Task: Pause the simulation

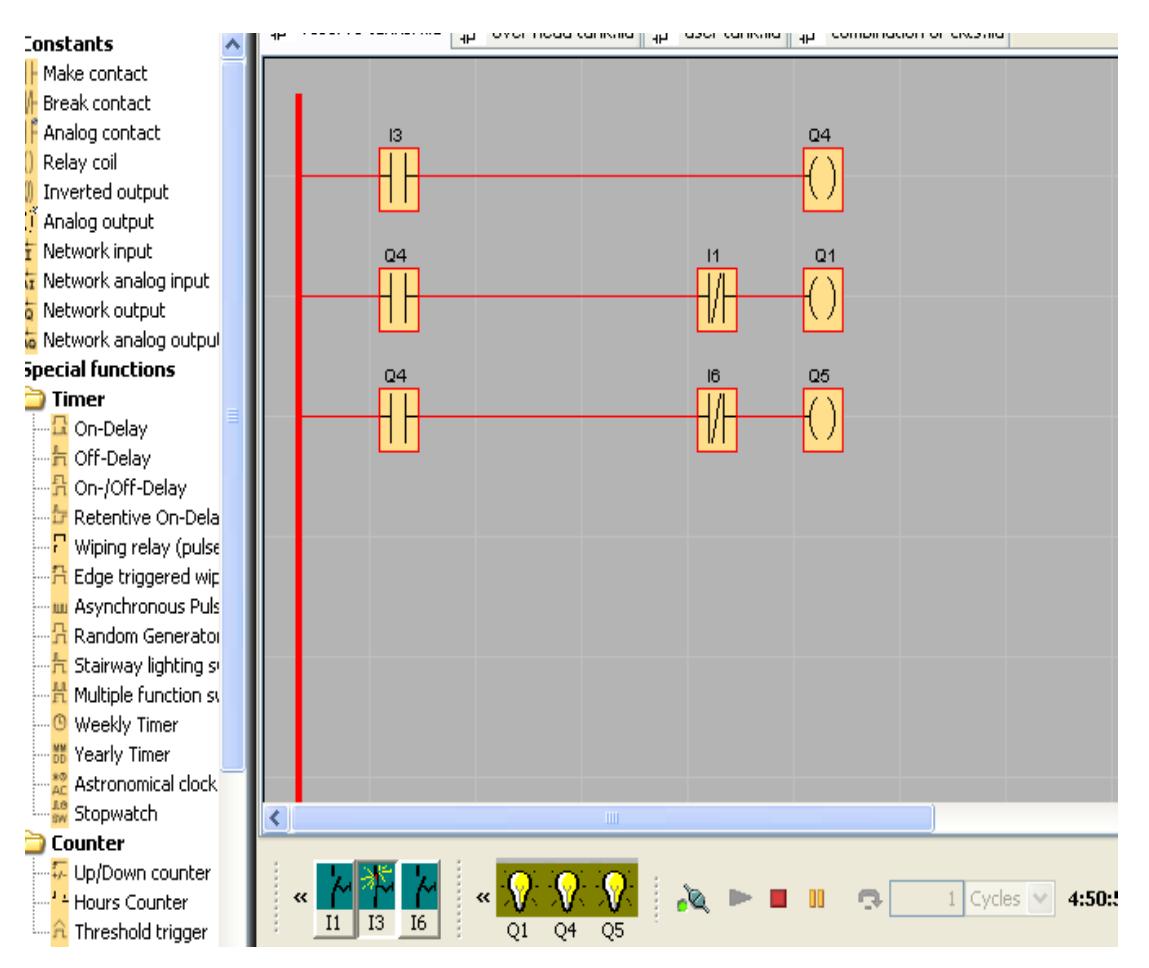Action: [x=816, y=898]
